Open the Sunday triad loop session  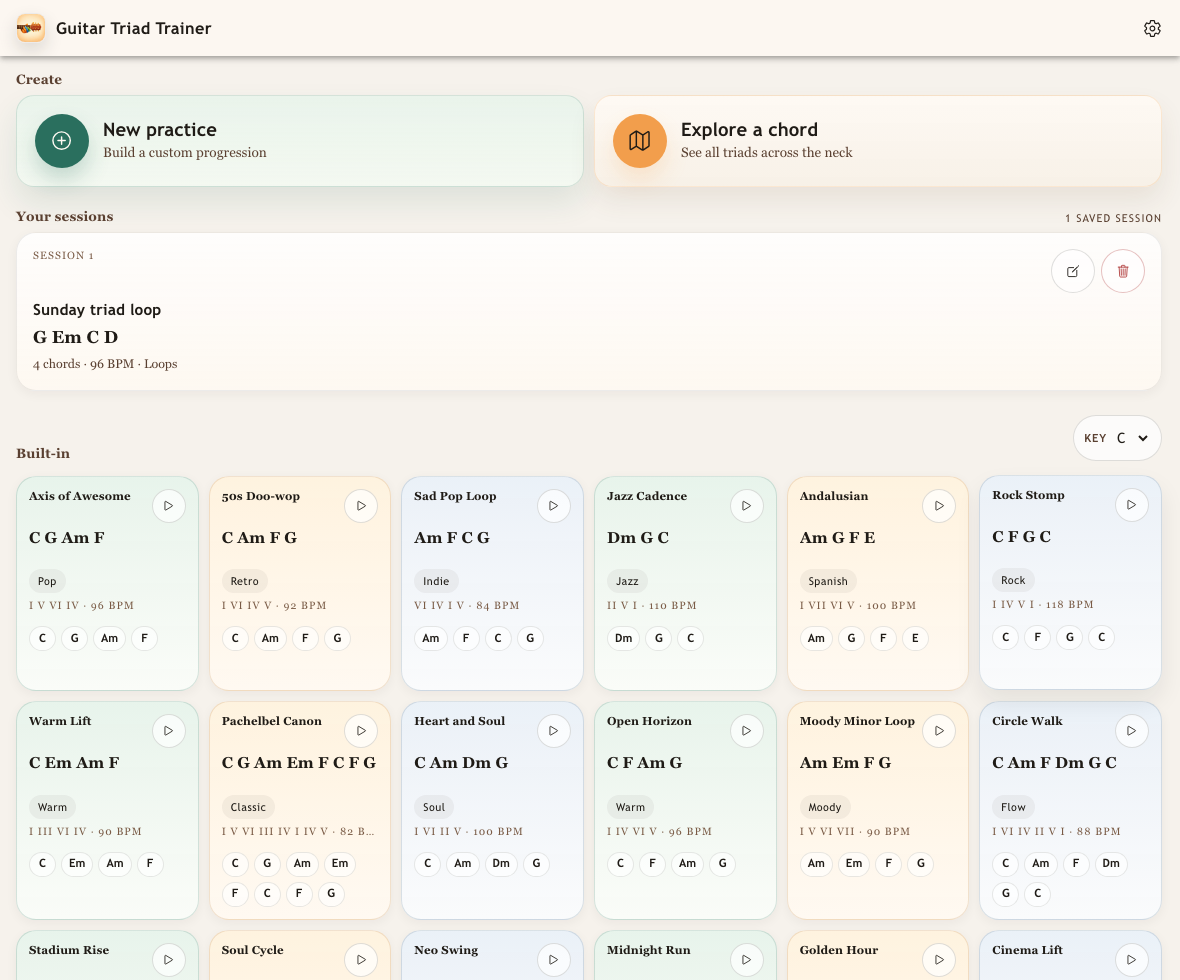(588, 312)
